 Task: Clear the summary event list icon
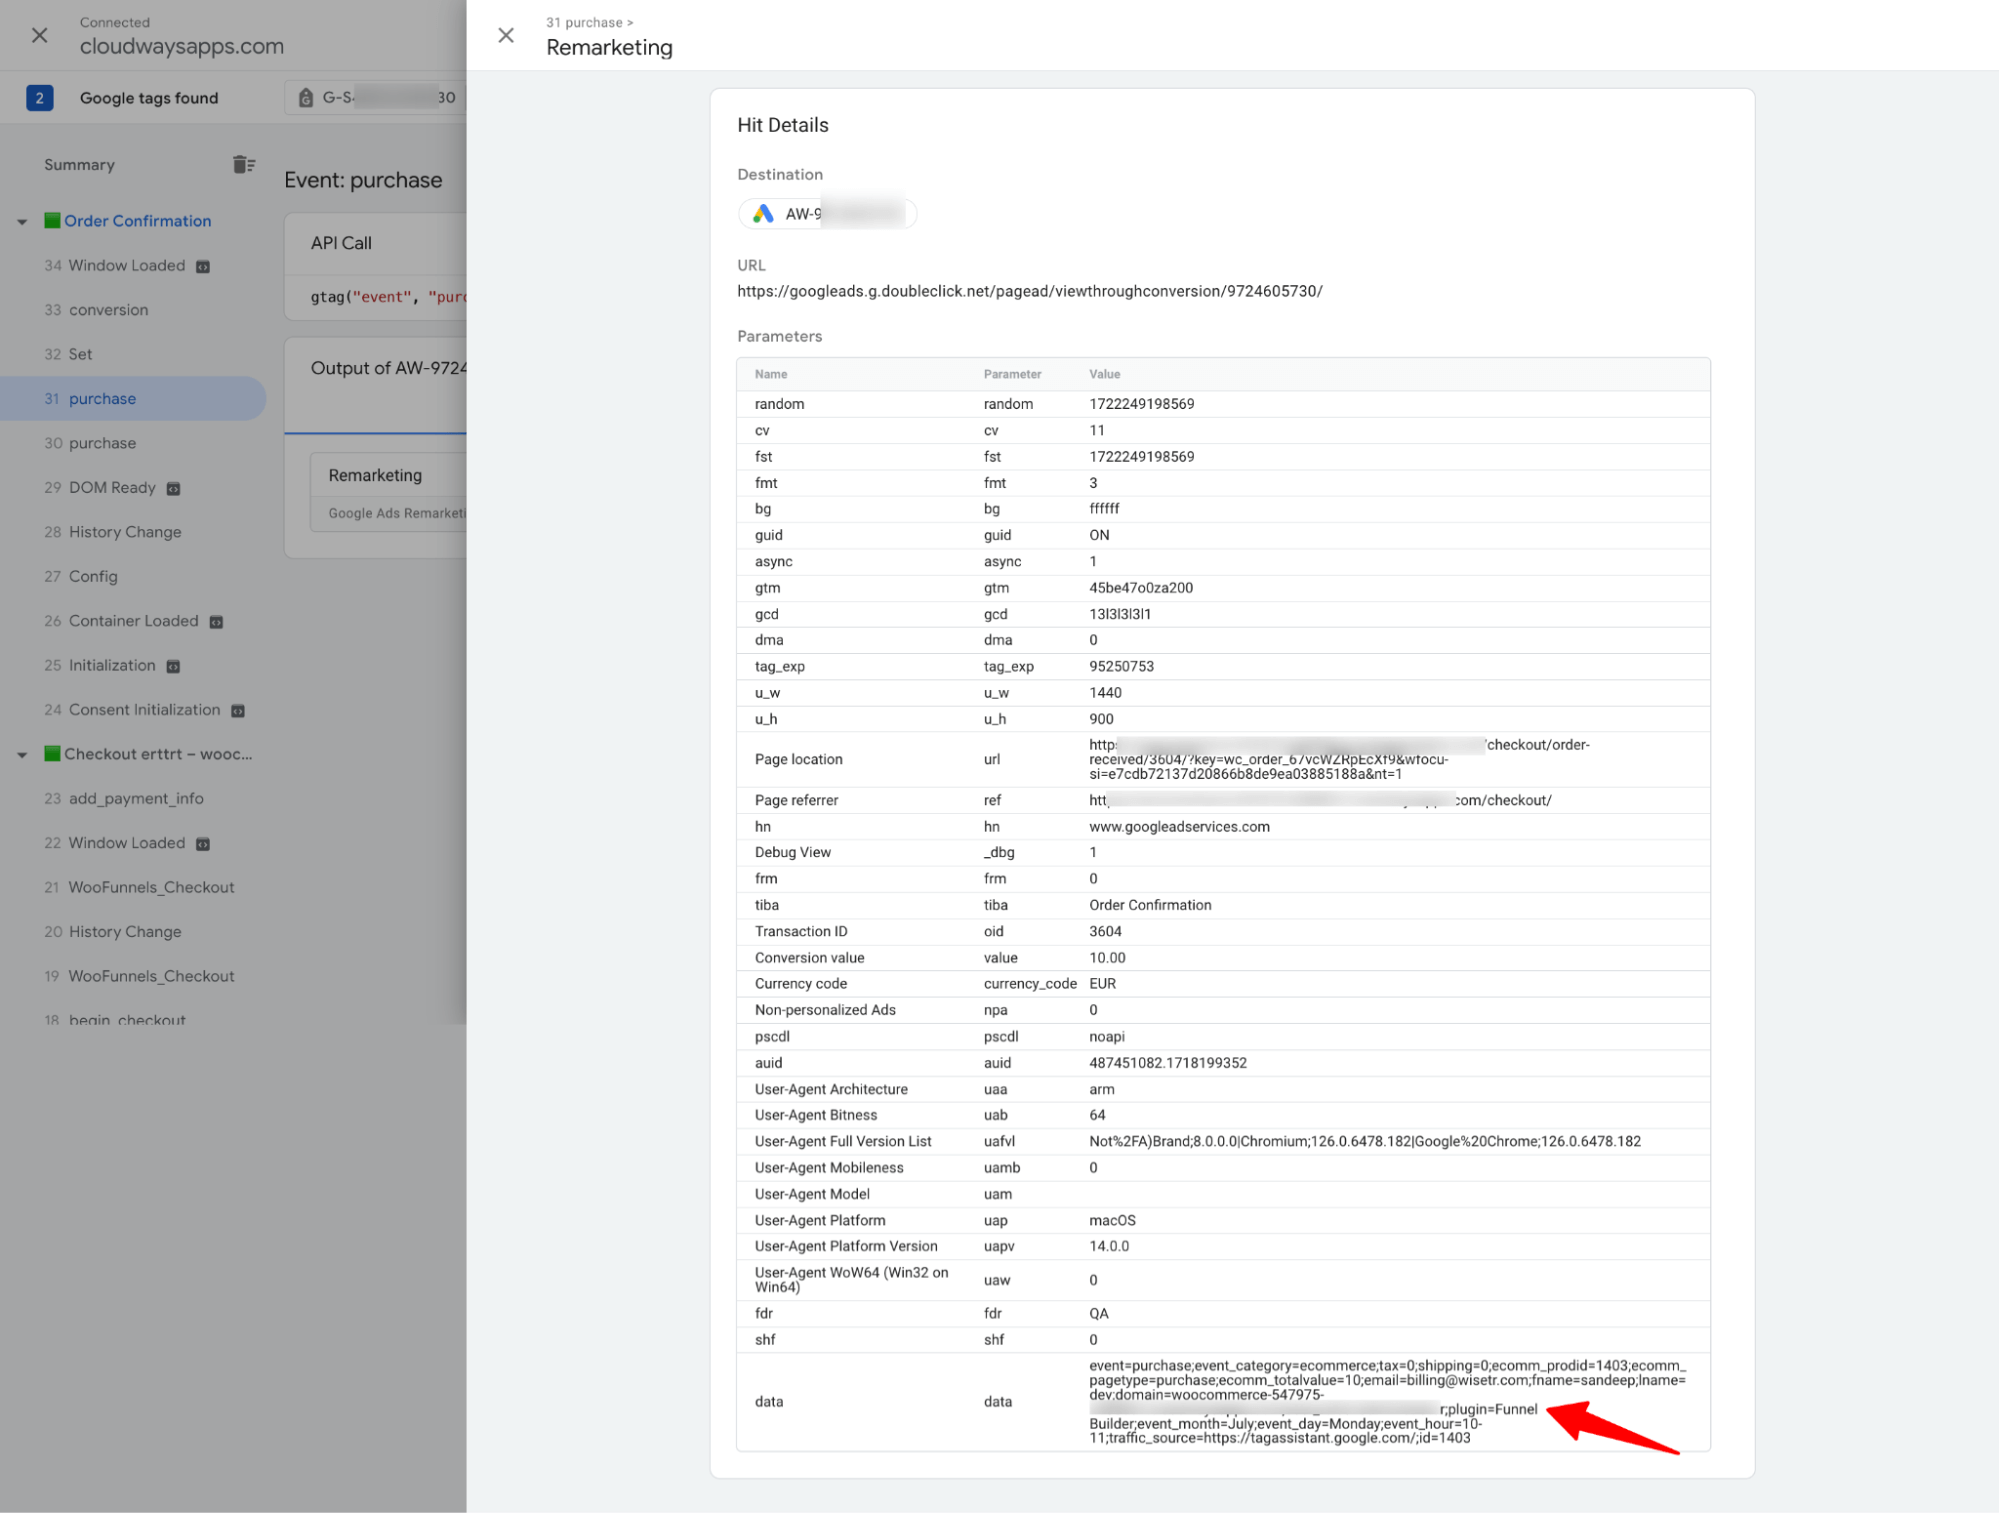tap(243, 165)
